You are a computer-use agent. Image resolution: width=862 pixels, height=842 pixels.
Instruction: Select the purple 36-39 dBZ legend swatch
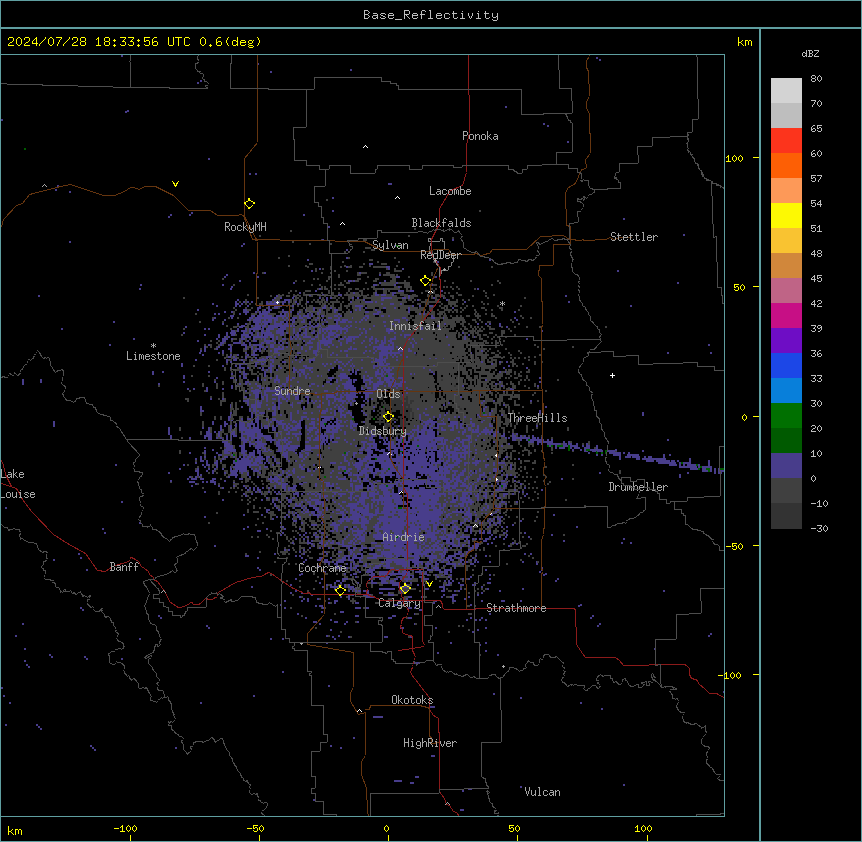point(786,341)
